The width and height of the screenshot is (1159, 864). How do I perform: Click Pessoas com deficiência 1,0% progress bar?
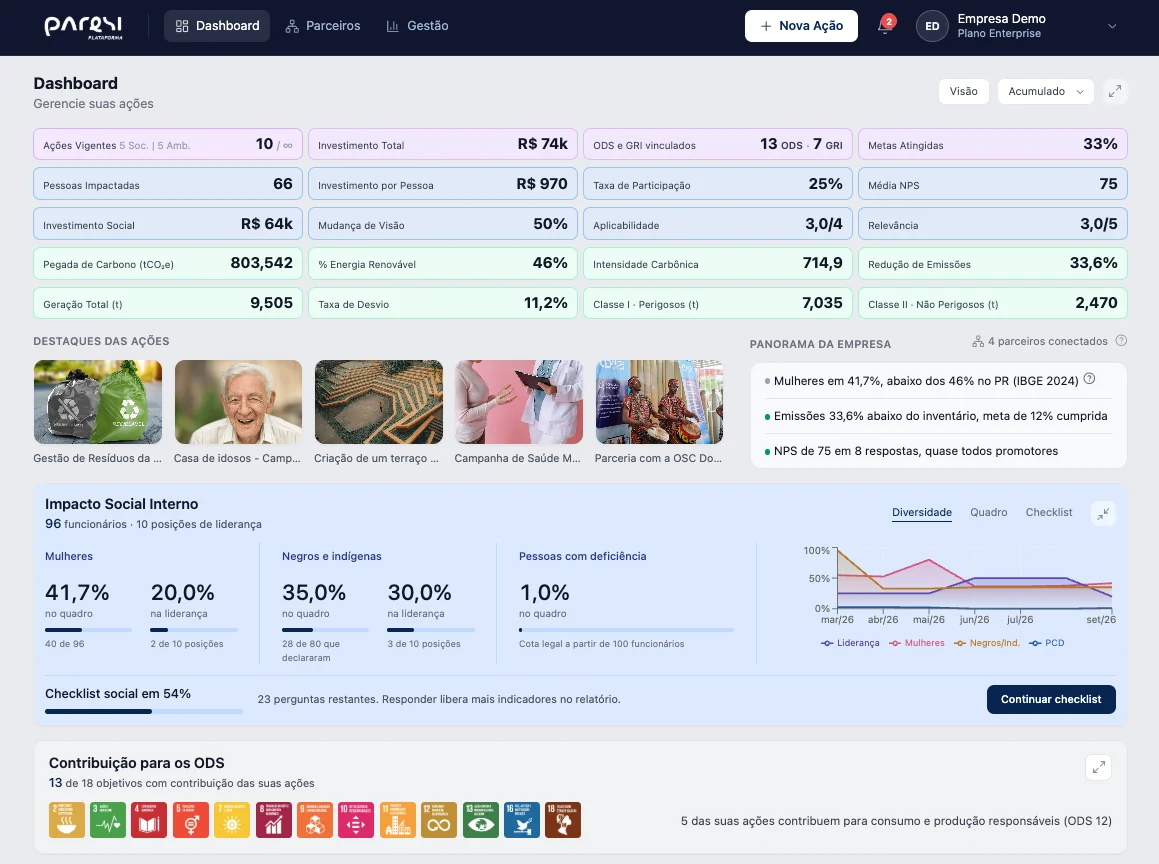[x=626, y=630]
